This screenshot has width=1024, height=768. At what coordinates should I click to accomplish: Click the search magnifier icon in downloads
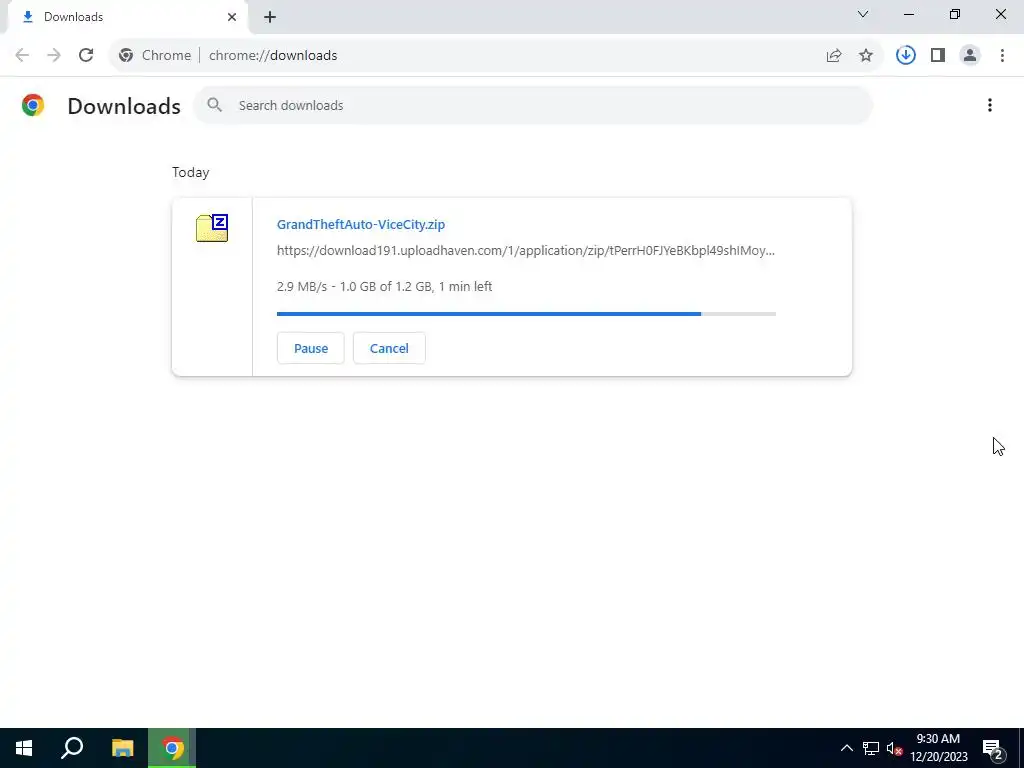click(214, 104)
